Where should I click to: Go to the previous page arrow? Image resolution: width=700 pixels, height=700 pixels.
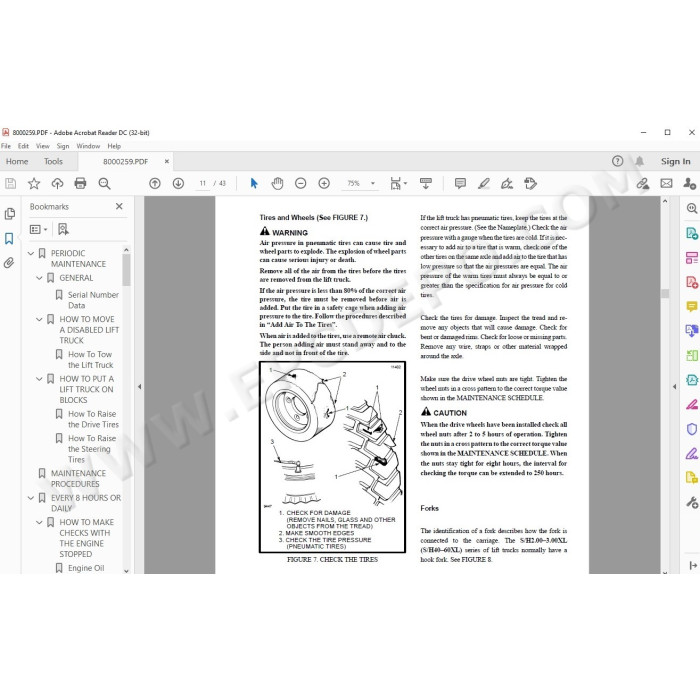pyautogui.click(x=154, y=183)
